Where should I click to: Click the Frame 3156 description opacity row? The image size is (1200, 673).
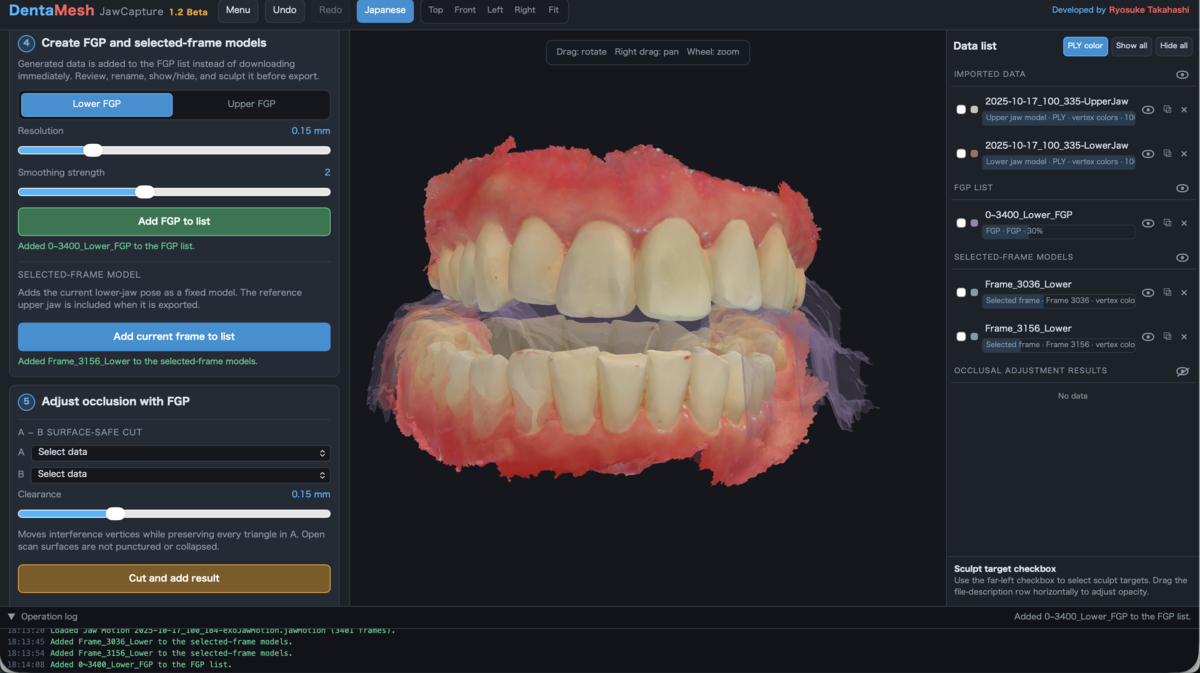1058,345
